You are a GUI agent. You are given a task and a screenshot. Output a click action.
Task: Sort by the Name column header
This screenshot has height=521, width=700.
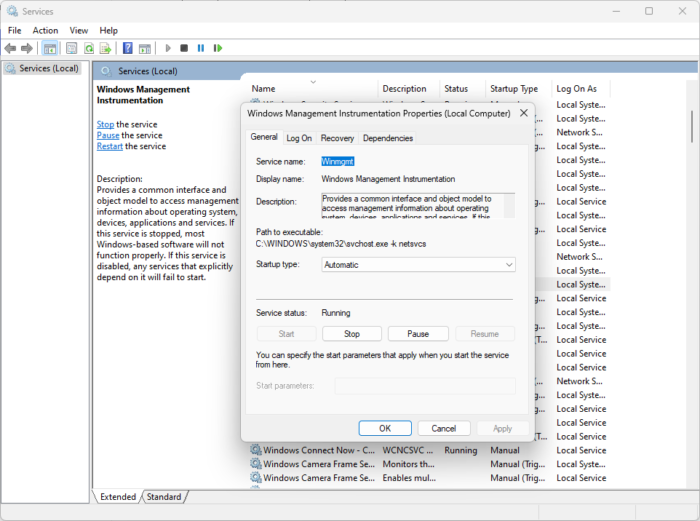(312, 88)
